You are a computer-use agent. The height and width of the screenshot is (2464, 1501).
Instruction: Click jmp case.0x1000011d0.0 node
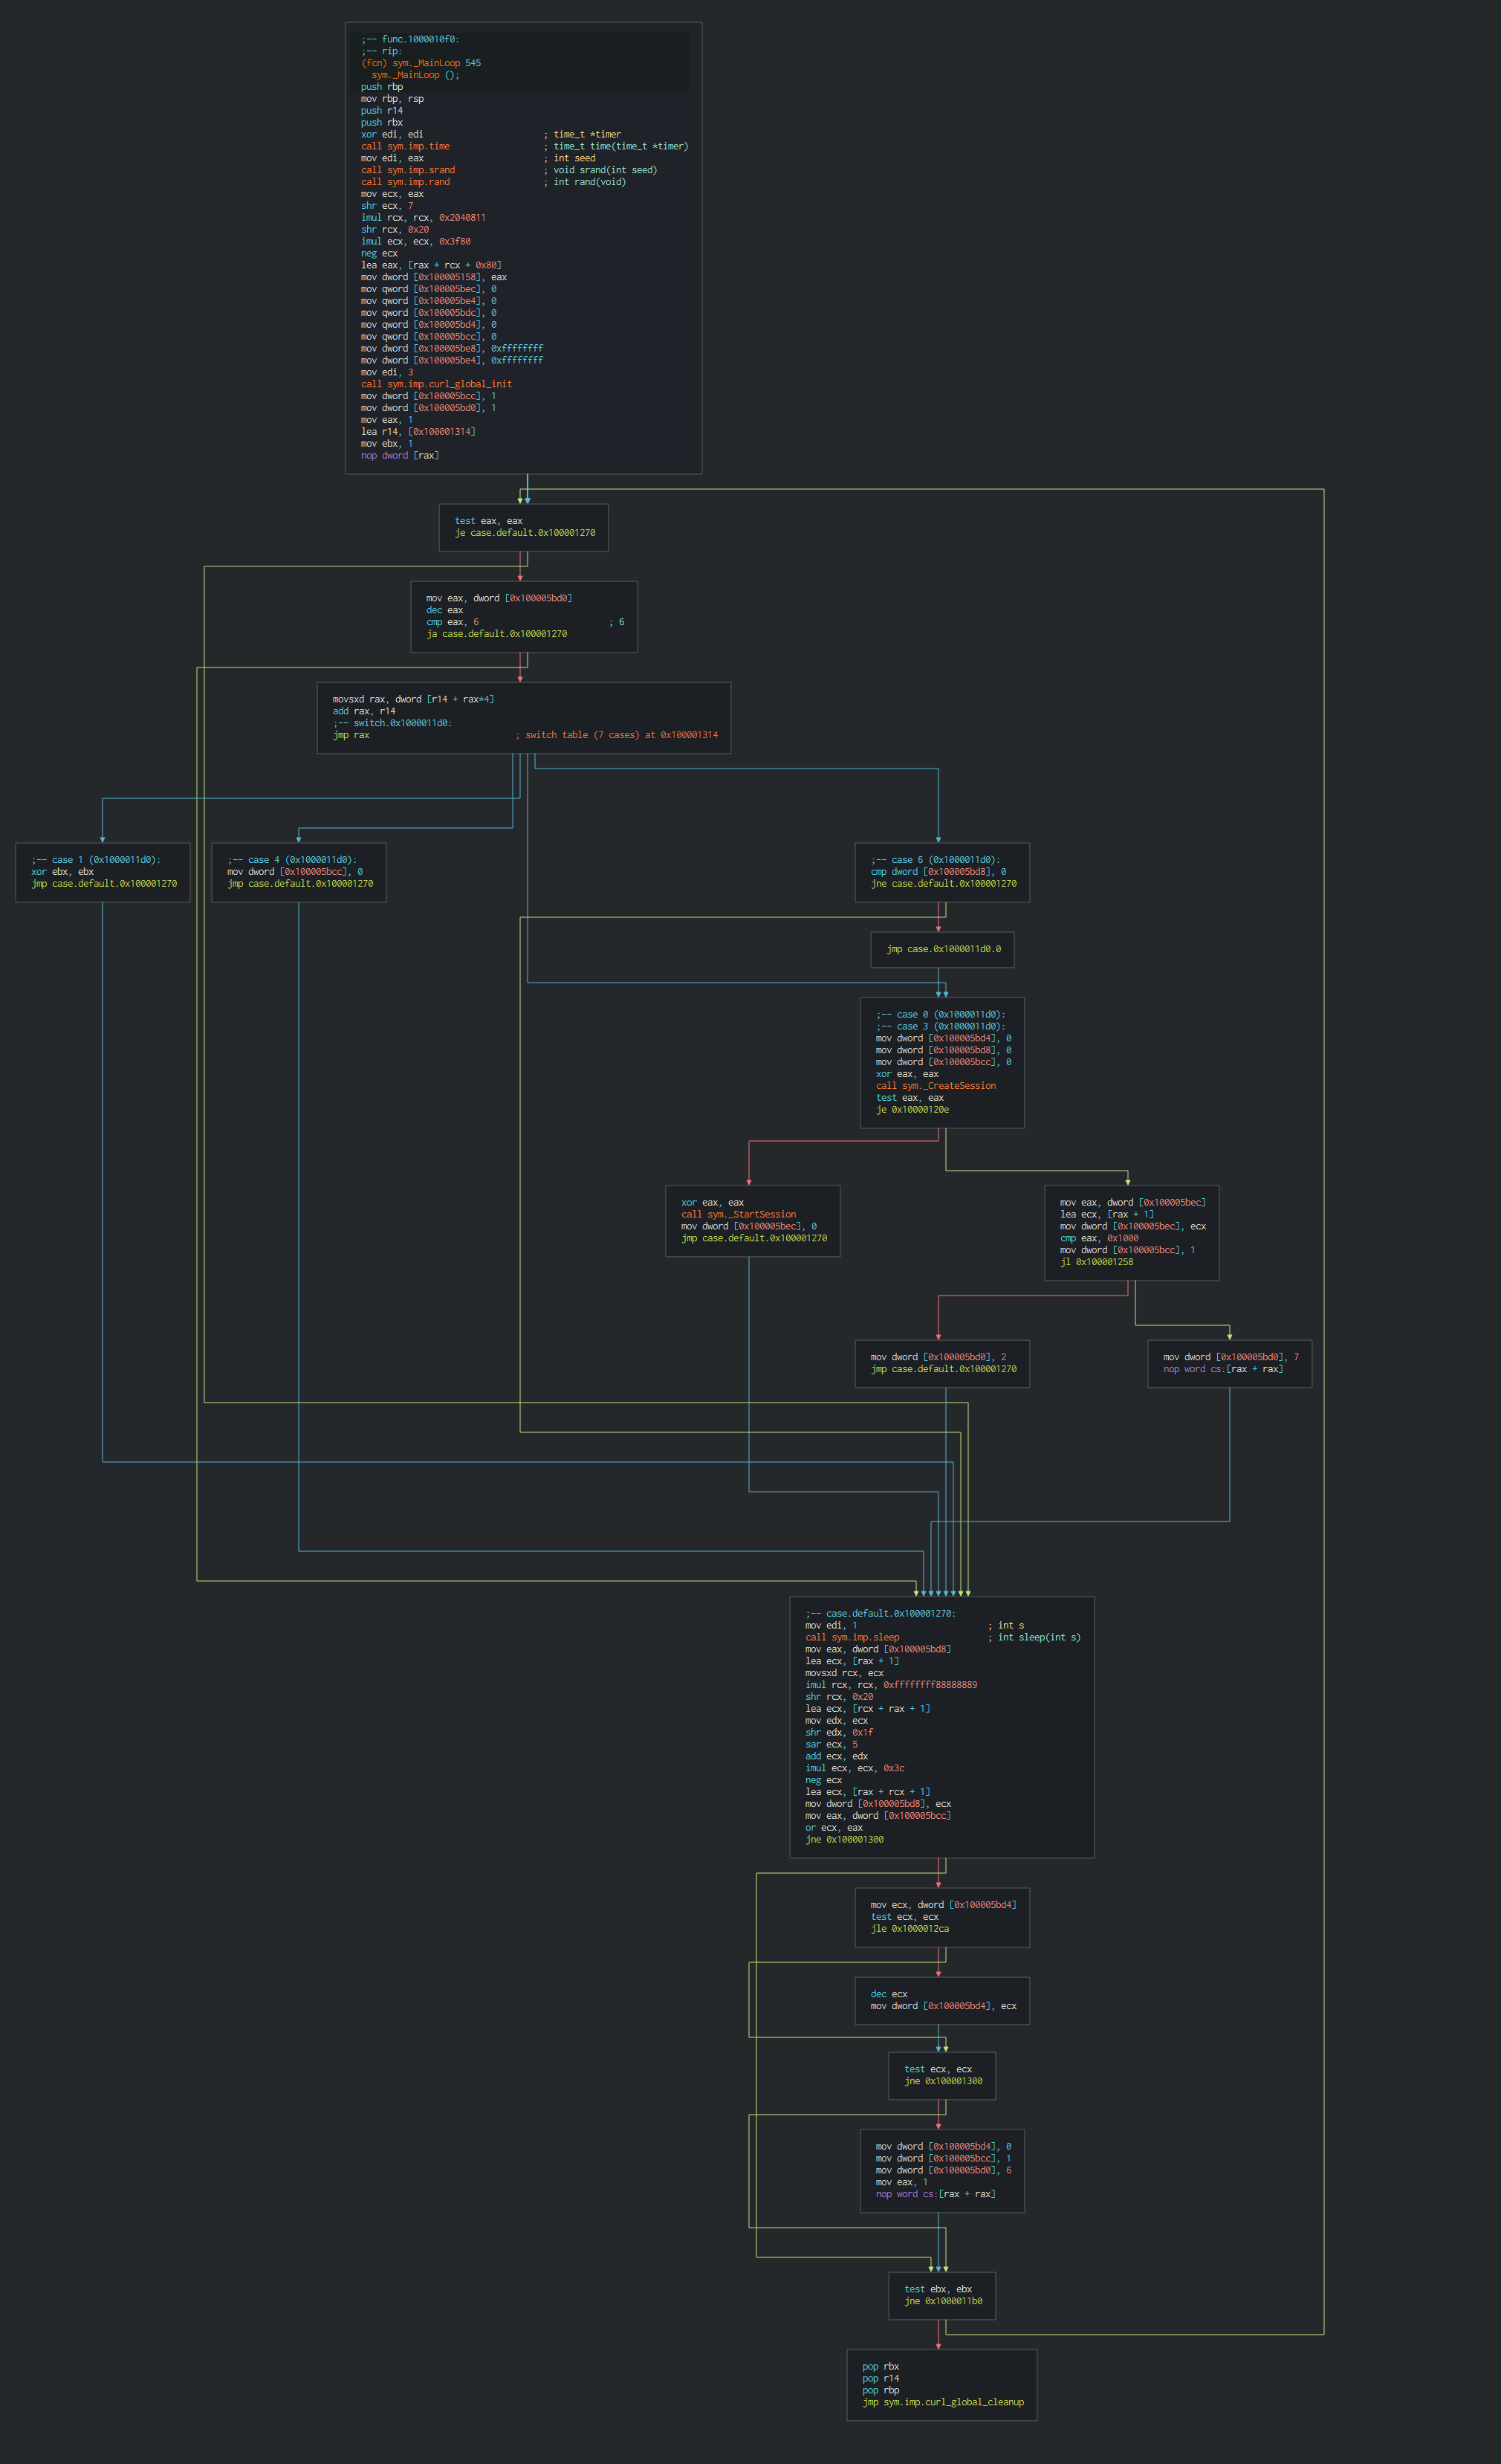942,949
